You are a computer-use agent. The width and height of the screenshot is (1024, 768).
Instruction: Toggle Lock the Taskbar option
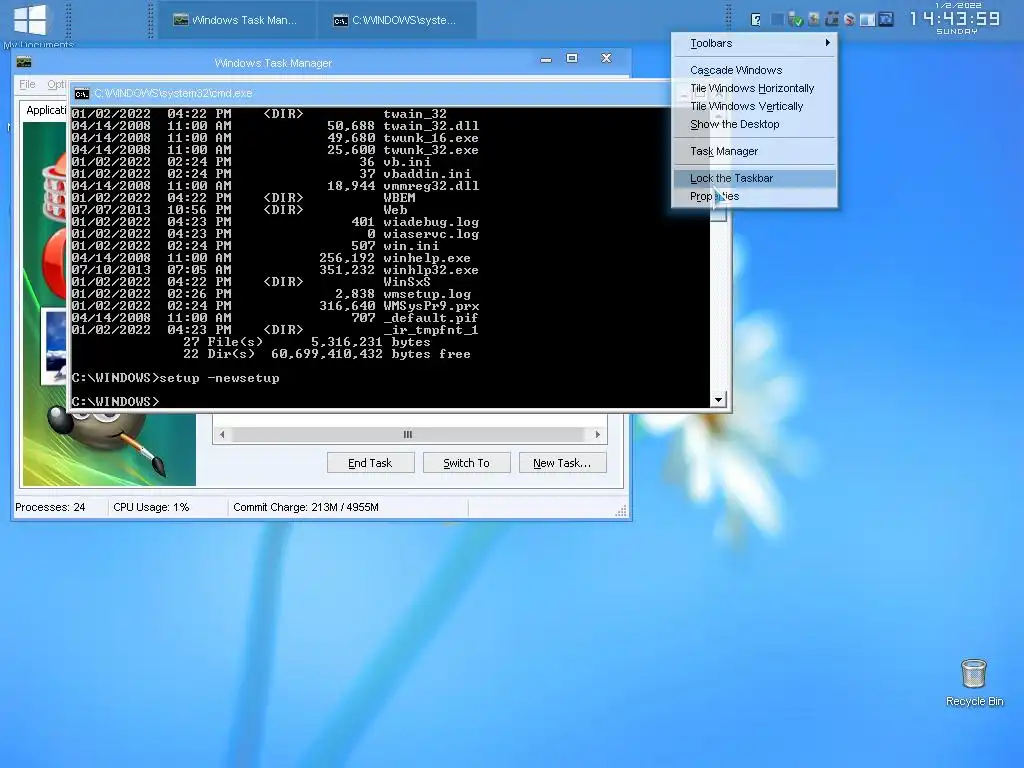click(754, 178)
